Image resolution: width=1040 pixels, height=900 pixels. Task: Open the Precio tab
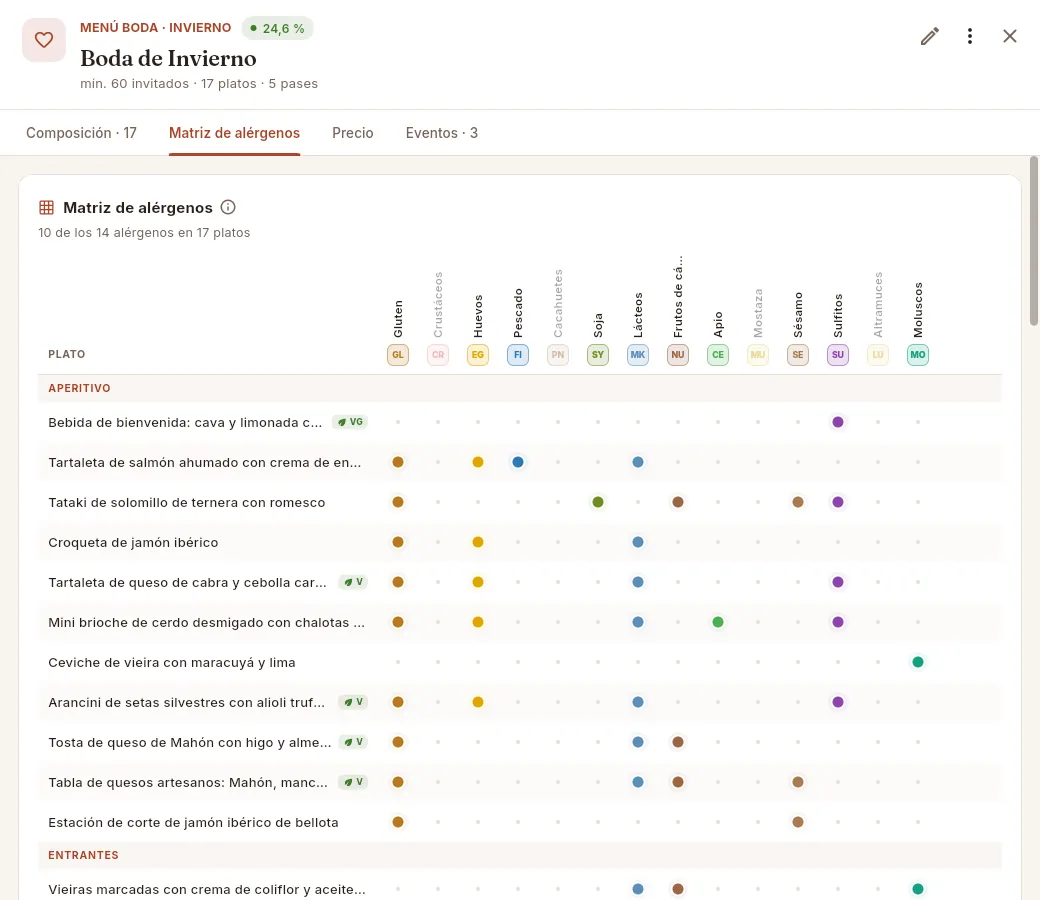click(x=353, y=133)
